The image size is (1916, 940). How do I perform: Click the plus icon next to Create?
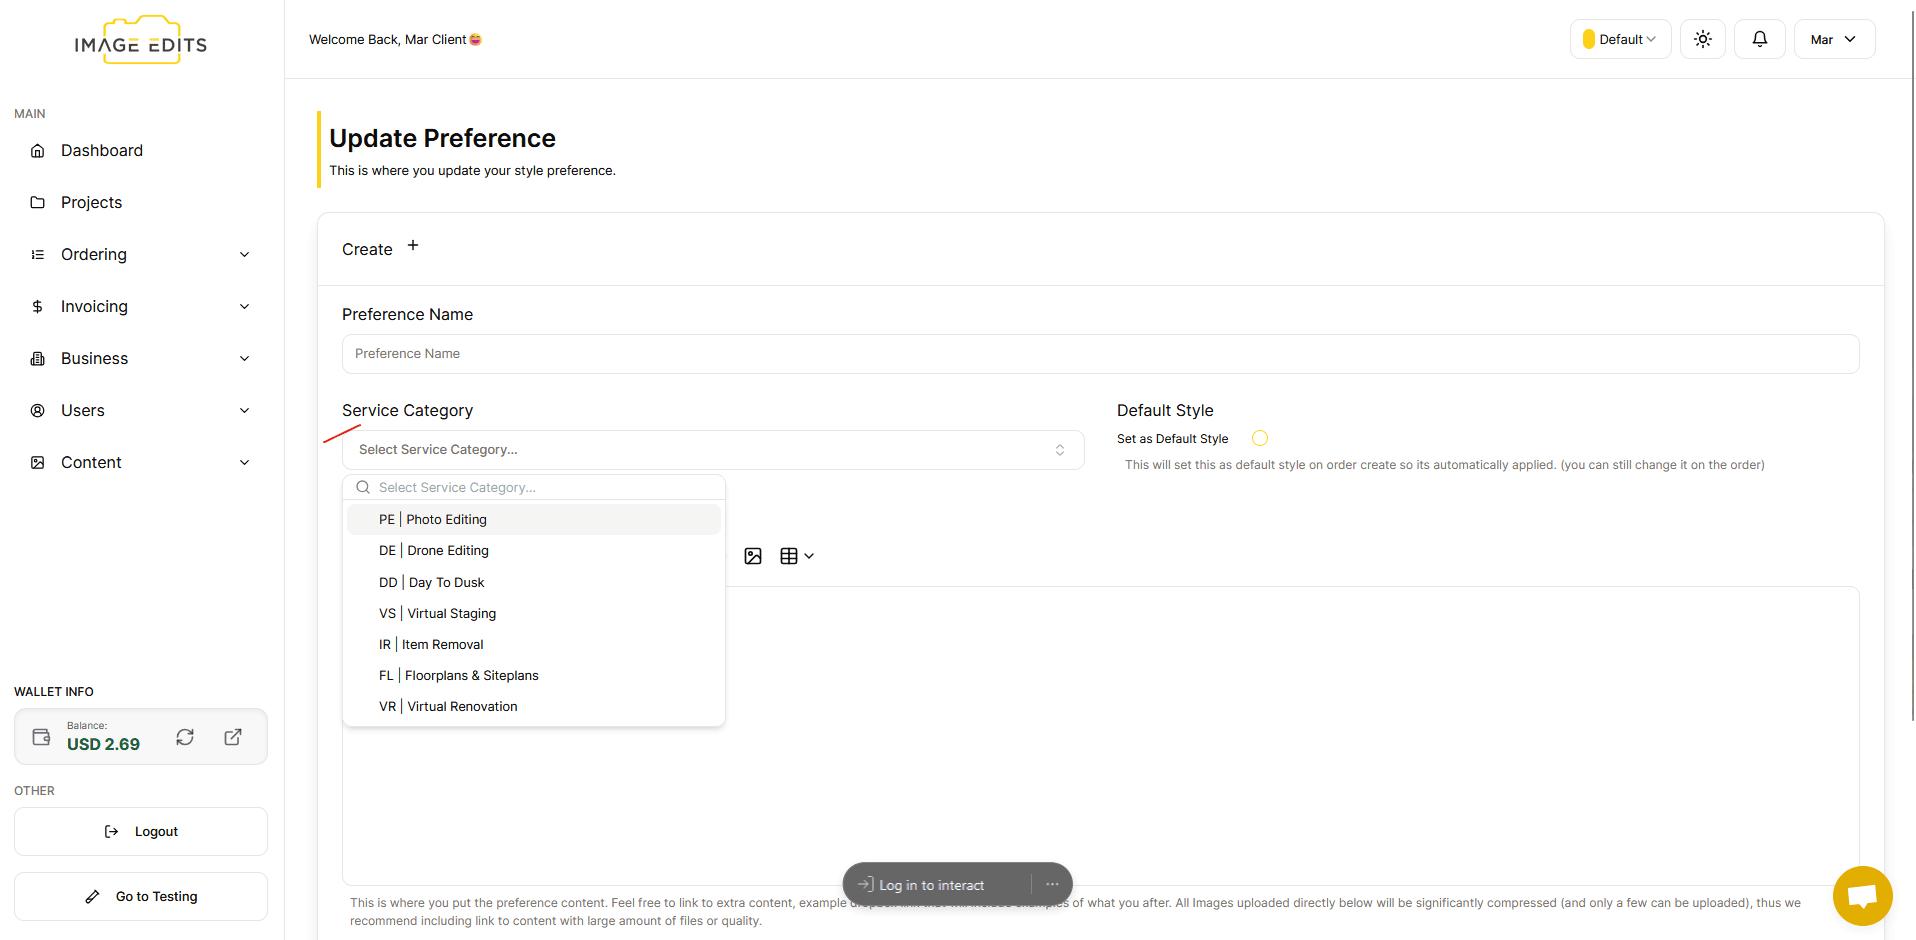pyautogui.click(x=413, y=246)
